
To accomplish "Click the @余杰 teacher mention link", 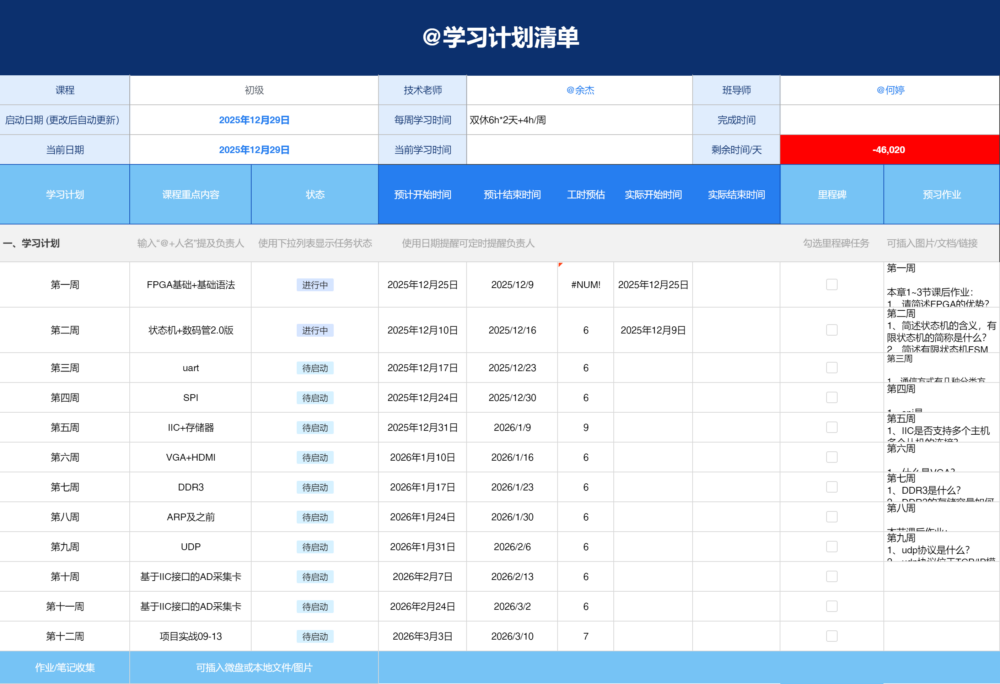I will [580, 90].
